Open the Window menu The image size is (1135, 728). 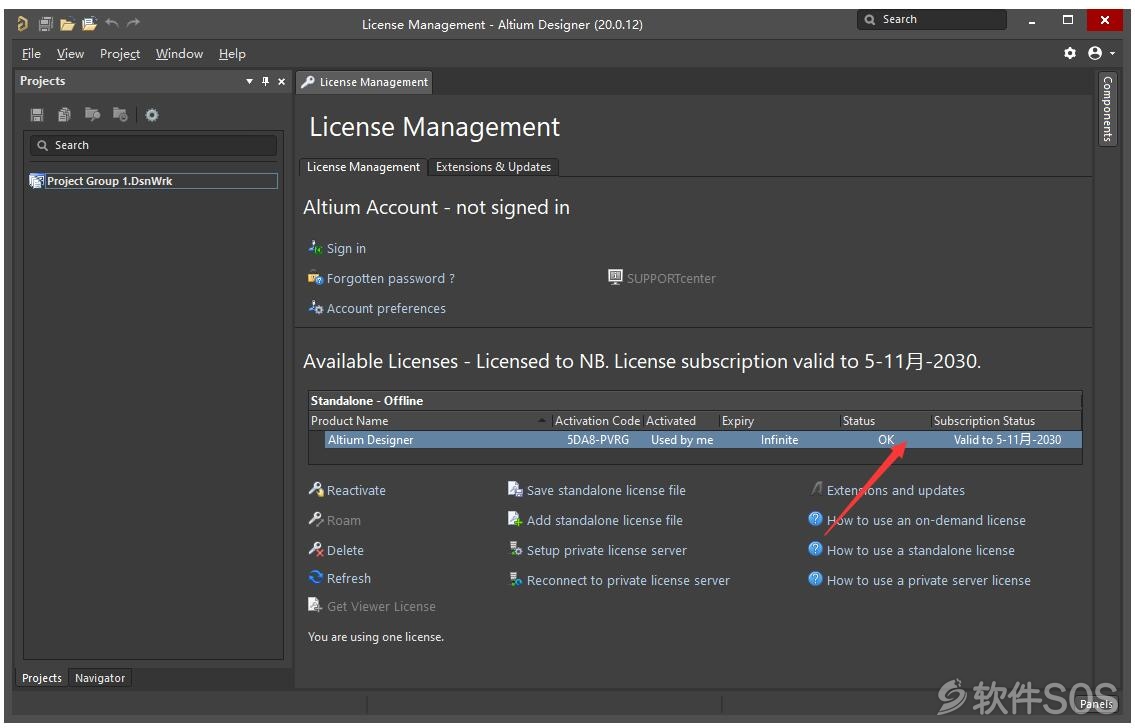(179, 54)
